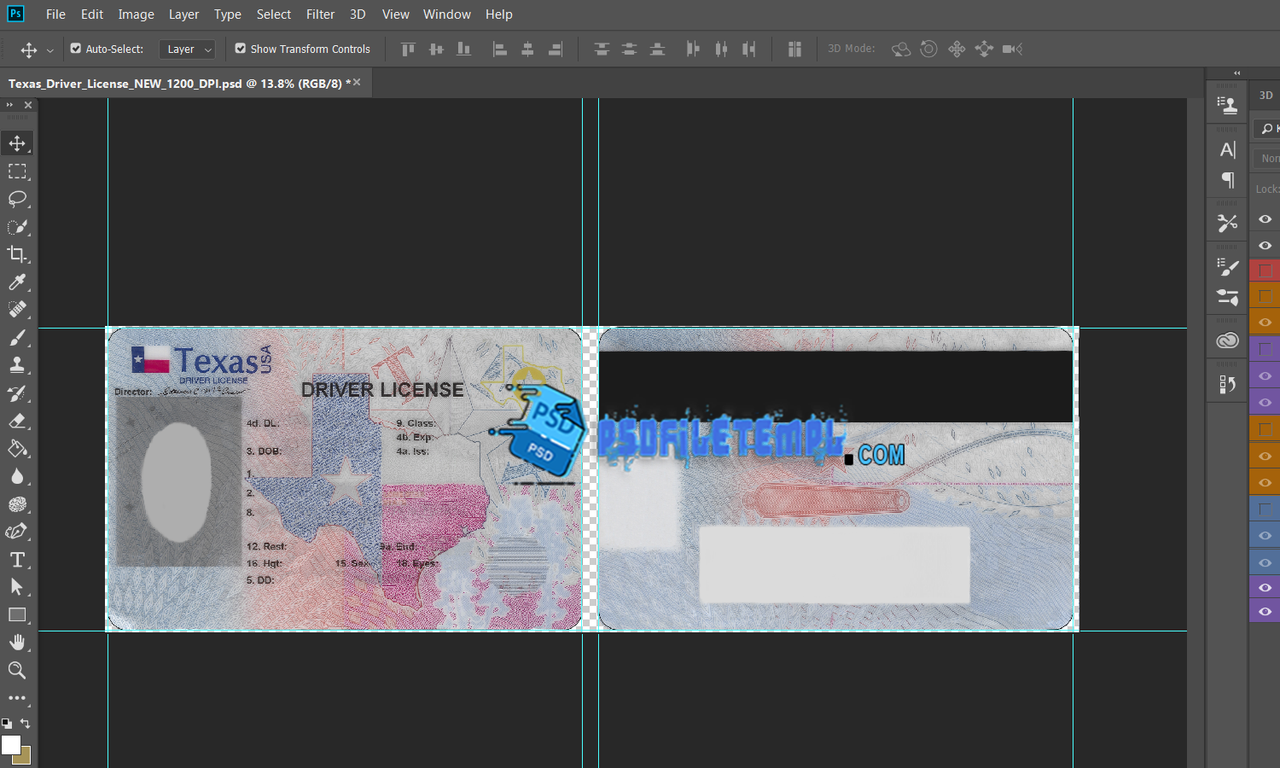Open the Character panel icon
The image size is (1280, 768).
tap(1228, 150)
